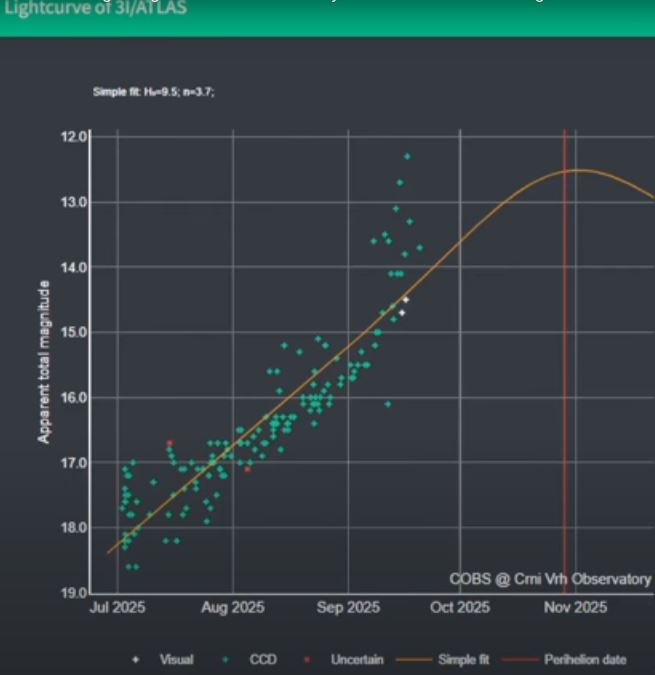Toggle the Uncertain legend entry

(343, 660)
